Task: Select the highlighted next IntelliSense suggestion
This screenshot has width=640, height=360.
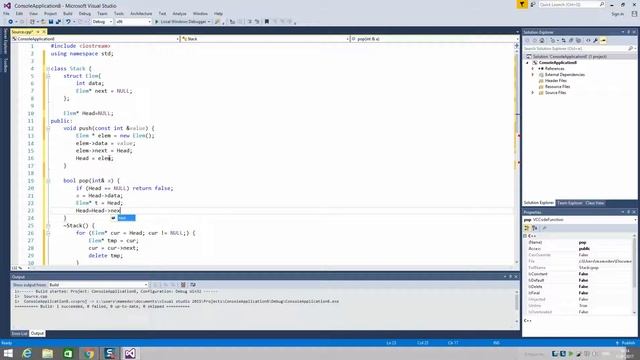Action: click(x=126, y=218)
